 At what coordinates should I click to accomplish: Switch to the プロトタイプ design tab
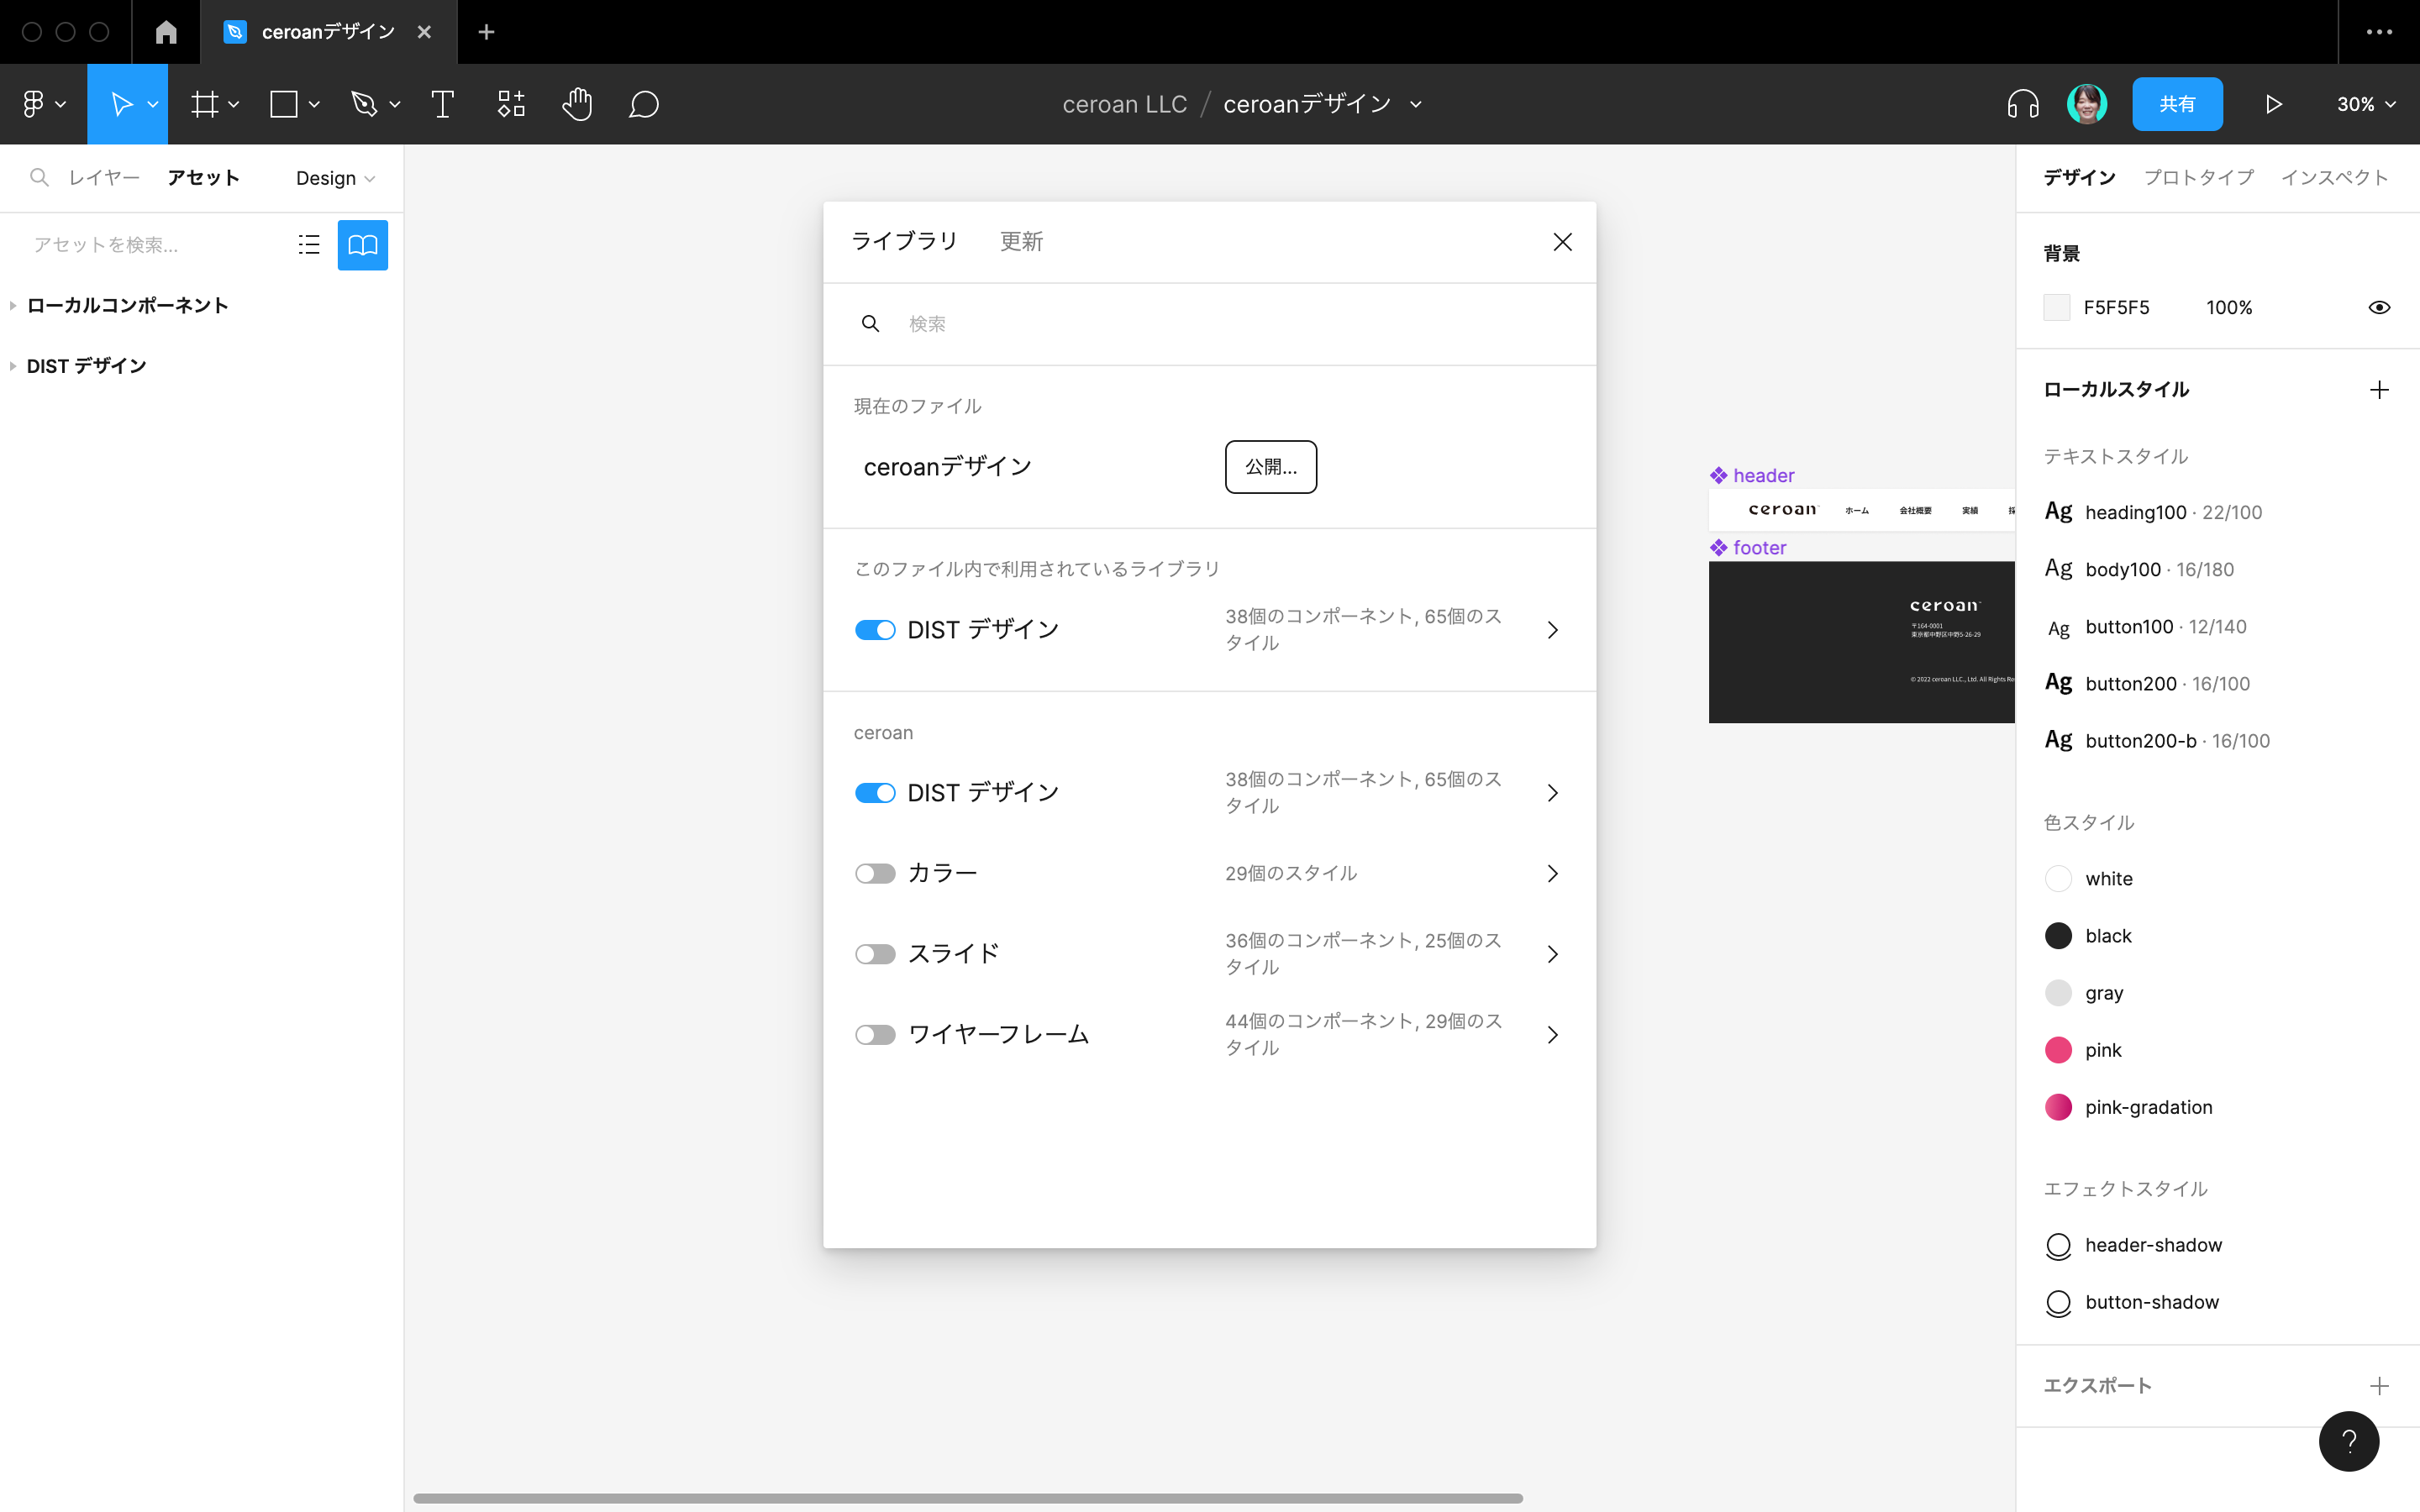pos(2199,176)
